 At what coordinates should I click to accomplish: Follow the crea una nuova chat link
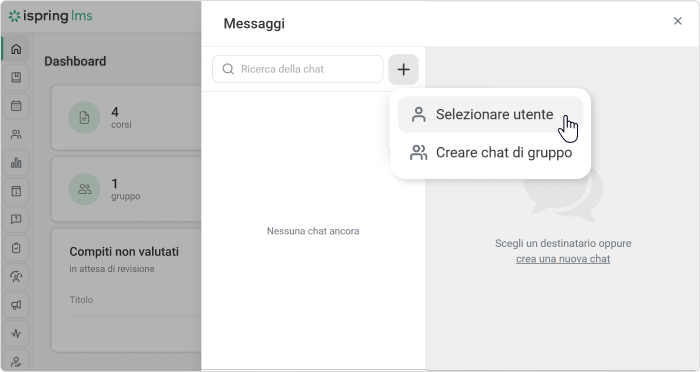pos(563,259)
